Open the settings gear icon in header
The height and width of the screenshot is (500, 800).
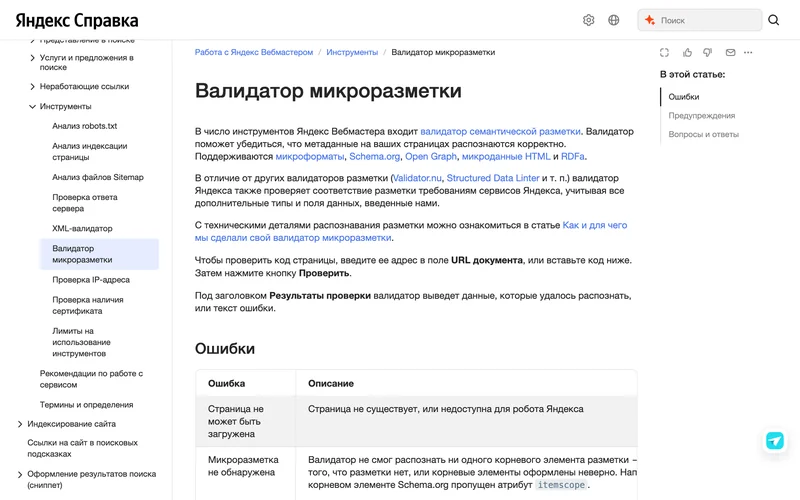[588, 20]
